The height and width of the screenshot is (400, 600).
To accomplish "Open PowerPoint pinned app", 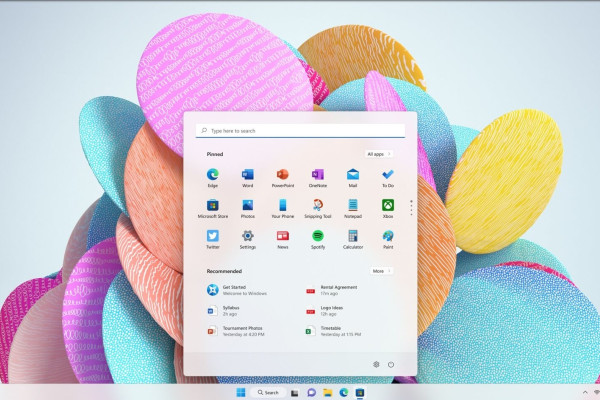I will pyautogui.click(x=283, y=178).
